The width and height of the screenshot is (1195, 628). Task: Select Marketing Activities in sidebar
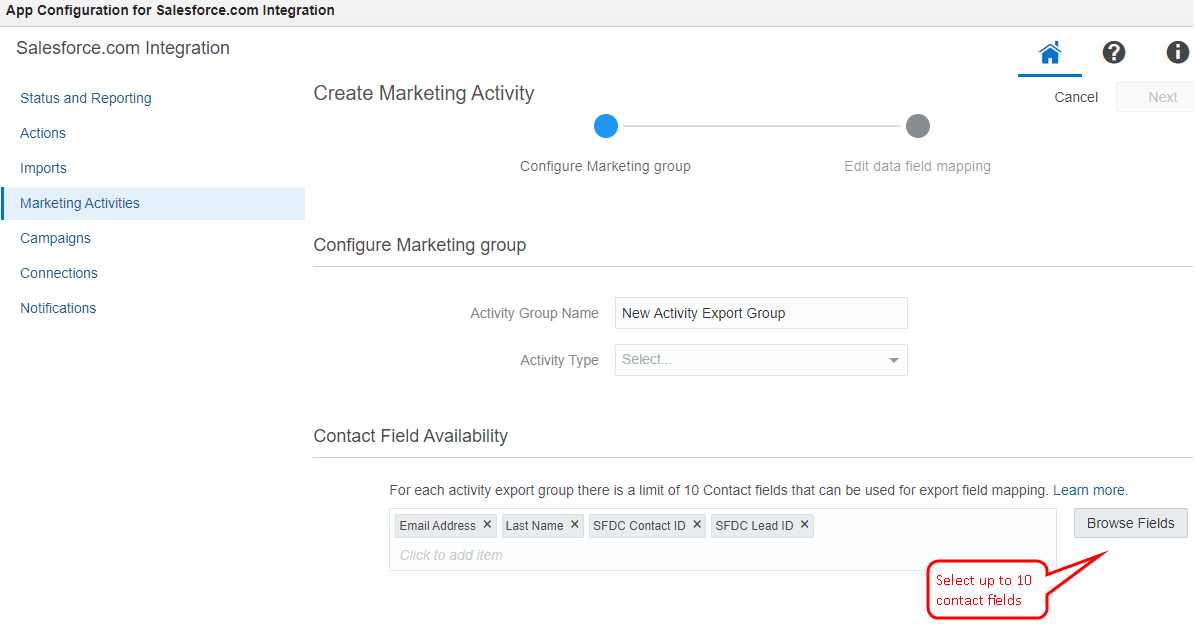coord(153,203)
